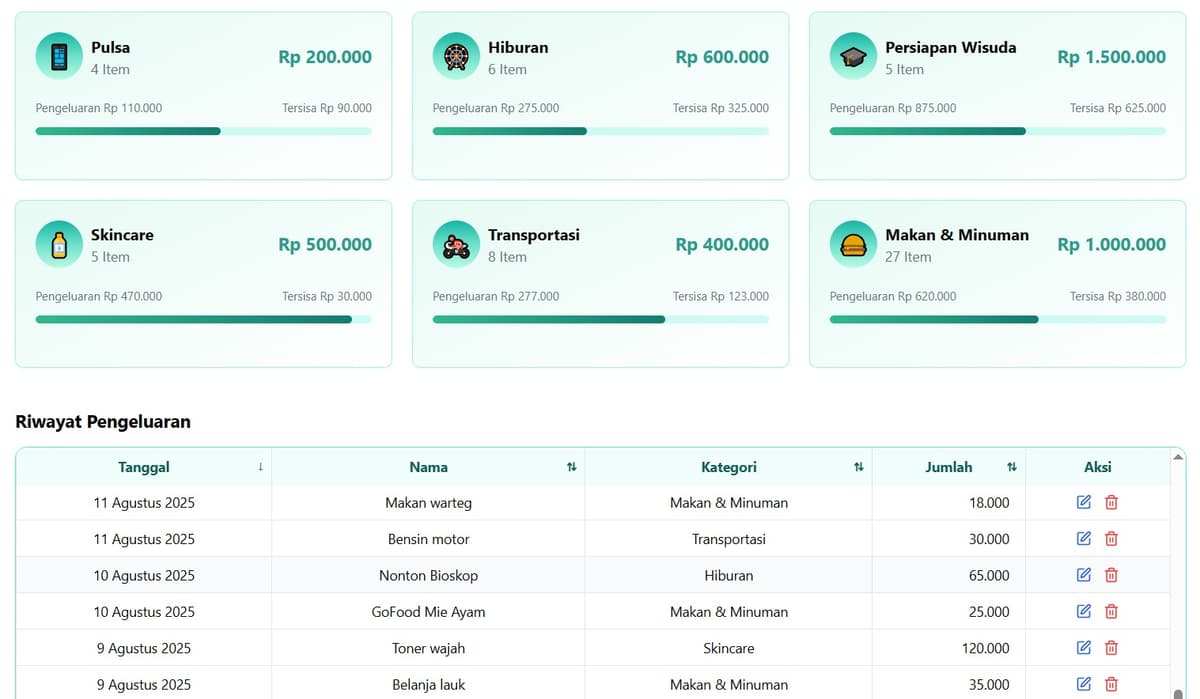
Task: Delete the Bensin motor expense entry
Action: pyautogui.click(x=1111, y=539)
